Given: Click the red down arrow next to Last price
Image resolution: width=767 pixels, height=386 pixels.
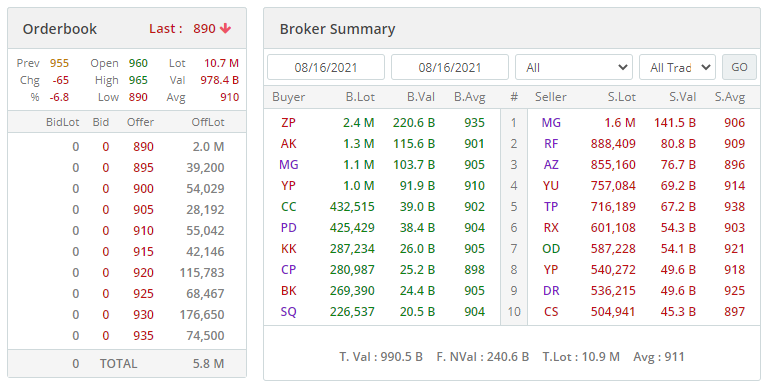Looking at the screenshot, I should 226,29.
